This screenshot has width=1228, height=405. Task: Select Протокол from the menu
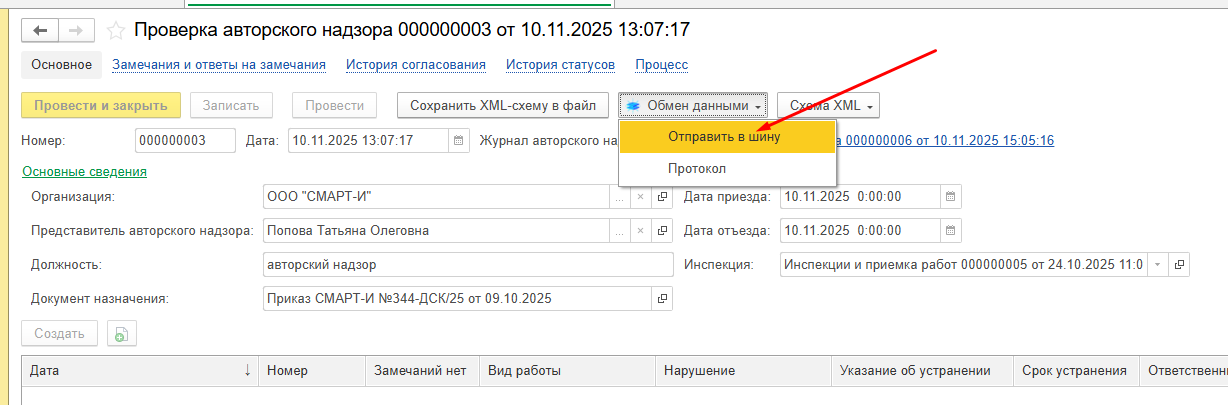click(697, 169)
